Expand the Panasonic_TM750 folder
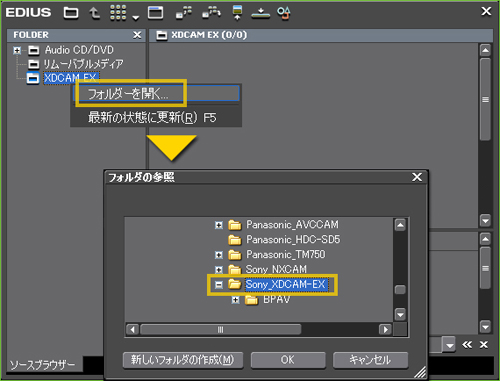Image resolution: width=500 pixels, height=381 pixels. tap(219, 255)
